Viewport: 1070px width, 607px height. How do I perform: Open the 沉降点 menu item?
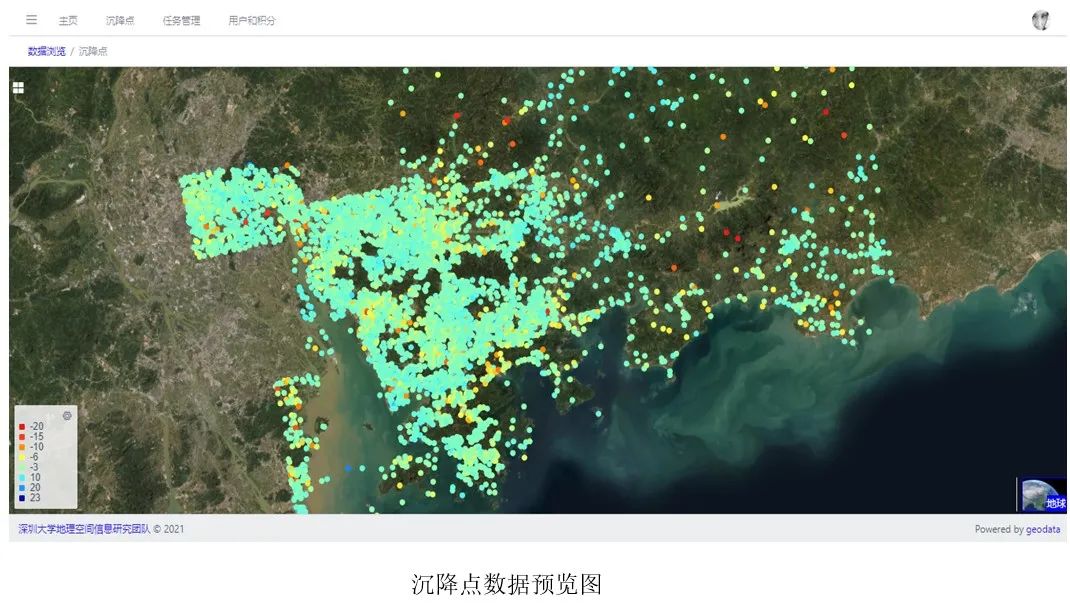coord(120,21)
